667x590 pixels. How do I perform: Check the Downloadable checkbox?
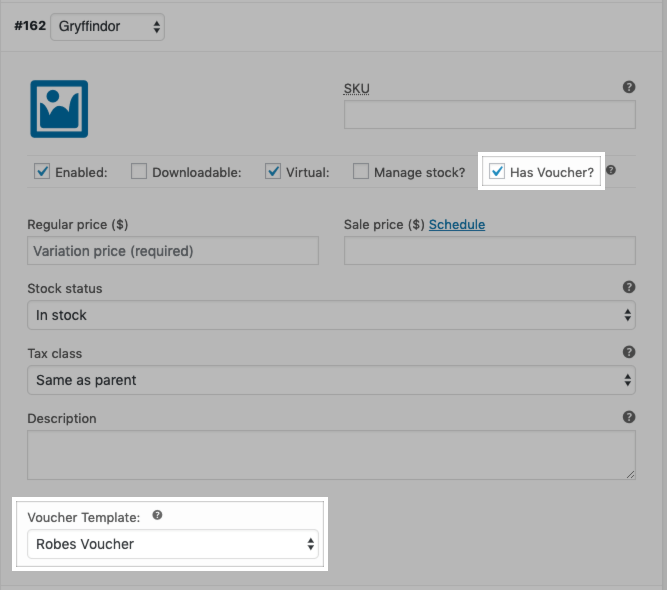tap(139, 171)
